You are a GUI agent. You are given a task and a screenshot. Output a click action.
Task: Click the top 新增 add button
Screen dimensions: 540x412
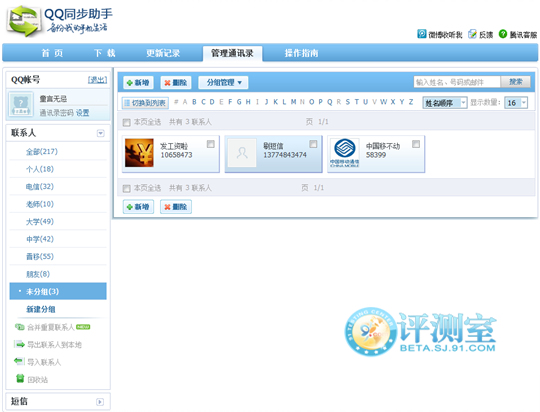pos(138,83)
